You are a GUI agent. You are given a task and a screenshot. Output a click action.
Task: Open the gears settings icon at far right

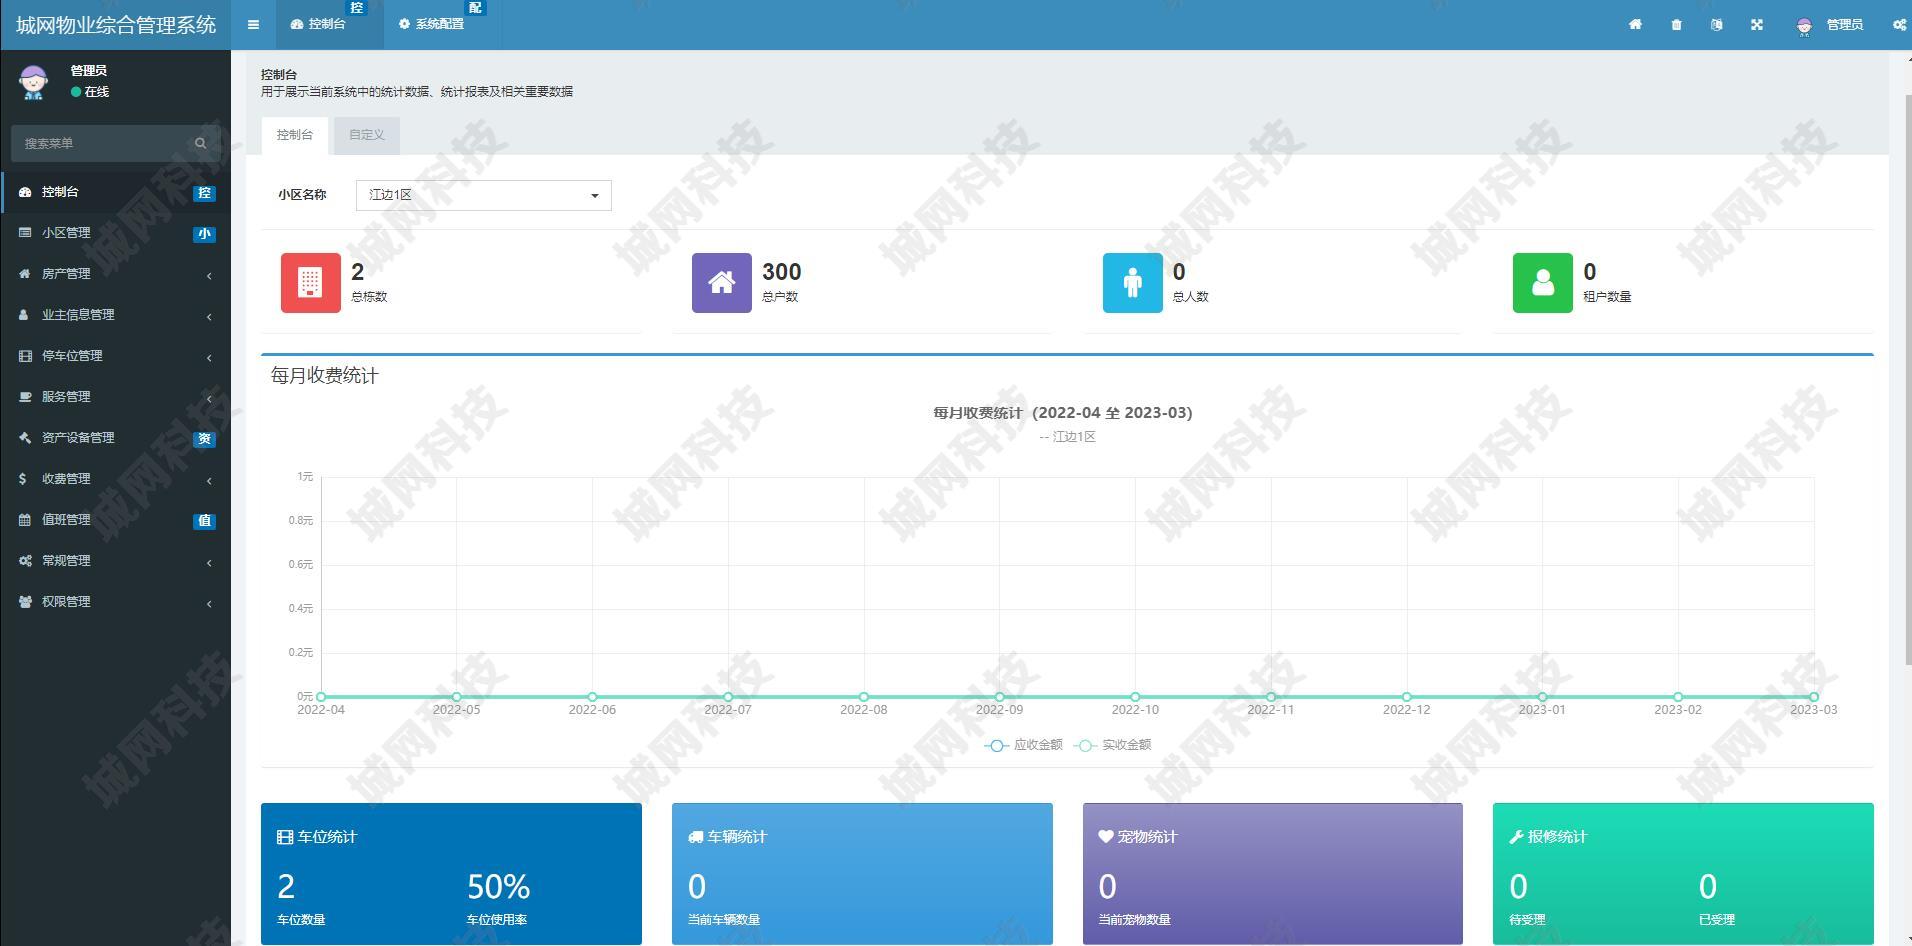(1899, 25)
